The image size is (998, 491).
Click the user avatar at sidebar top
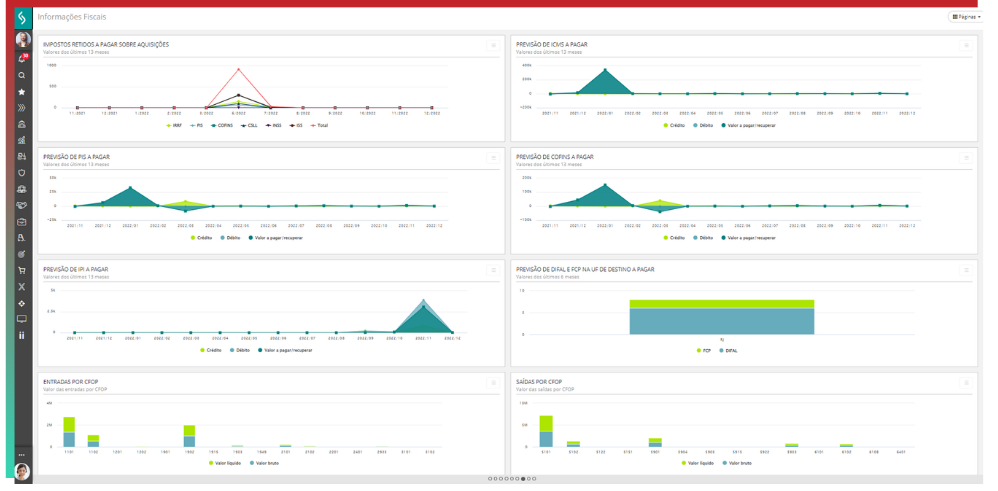pos(22,39)
